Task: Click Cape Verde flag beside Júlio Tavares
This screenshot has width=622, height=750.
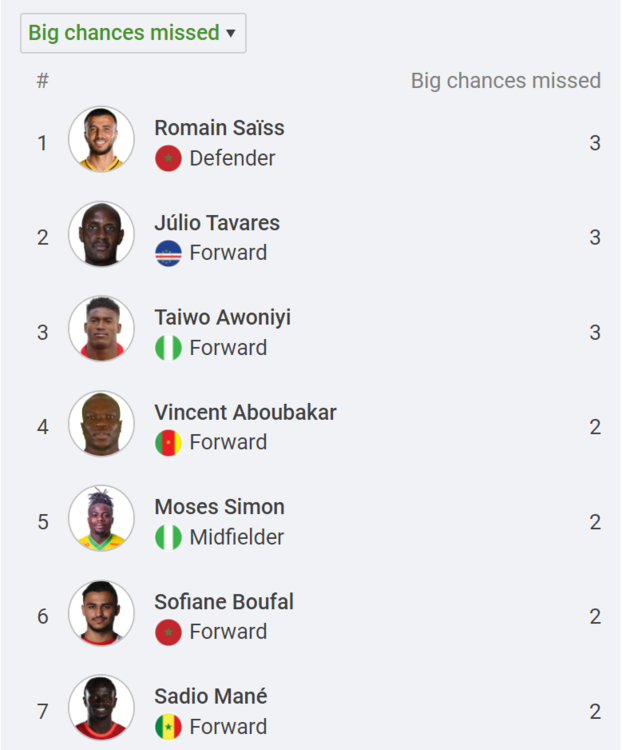Action: [168, 253]
